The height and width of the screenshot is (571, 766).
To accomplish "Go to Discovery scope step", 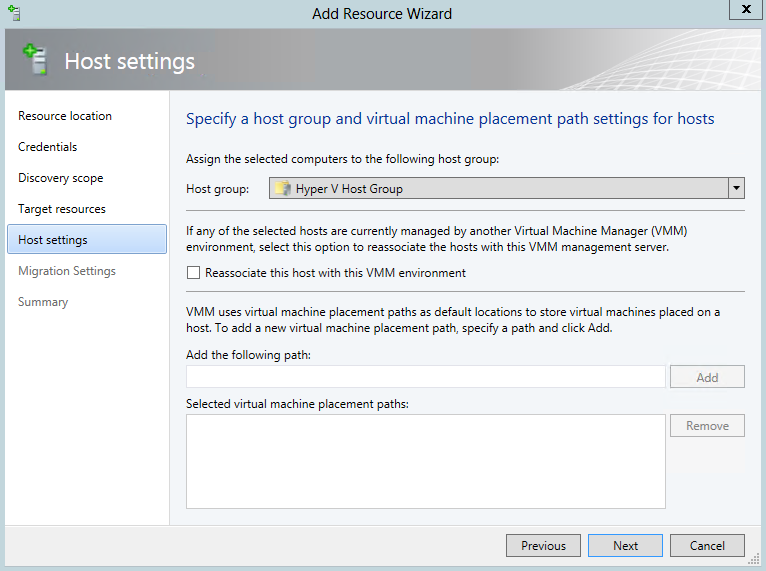I will 61,178.
